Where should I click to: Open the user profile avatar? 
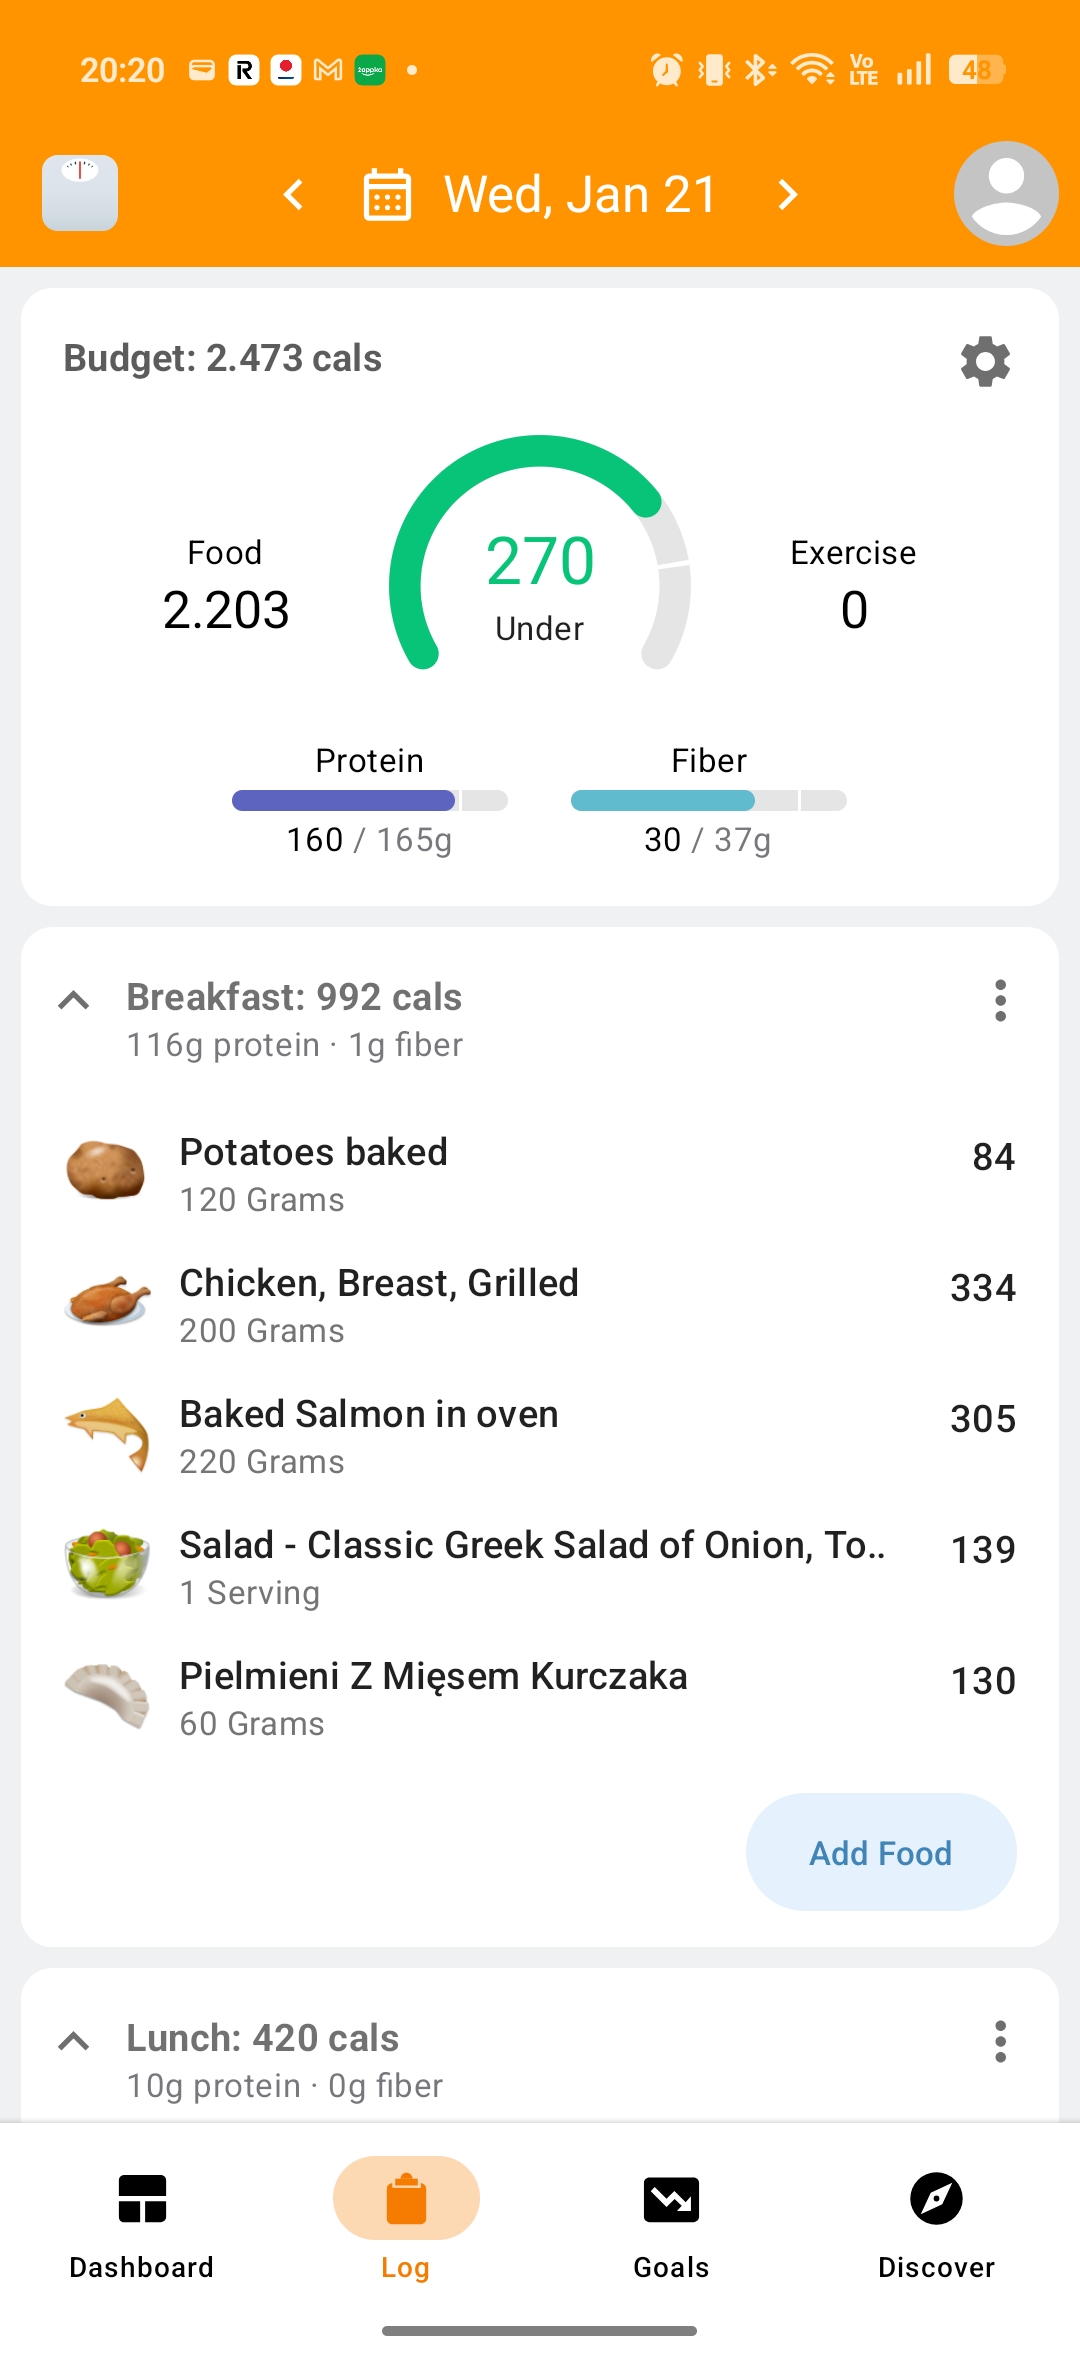(1005, 193)
